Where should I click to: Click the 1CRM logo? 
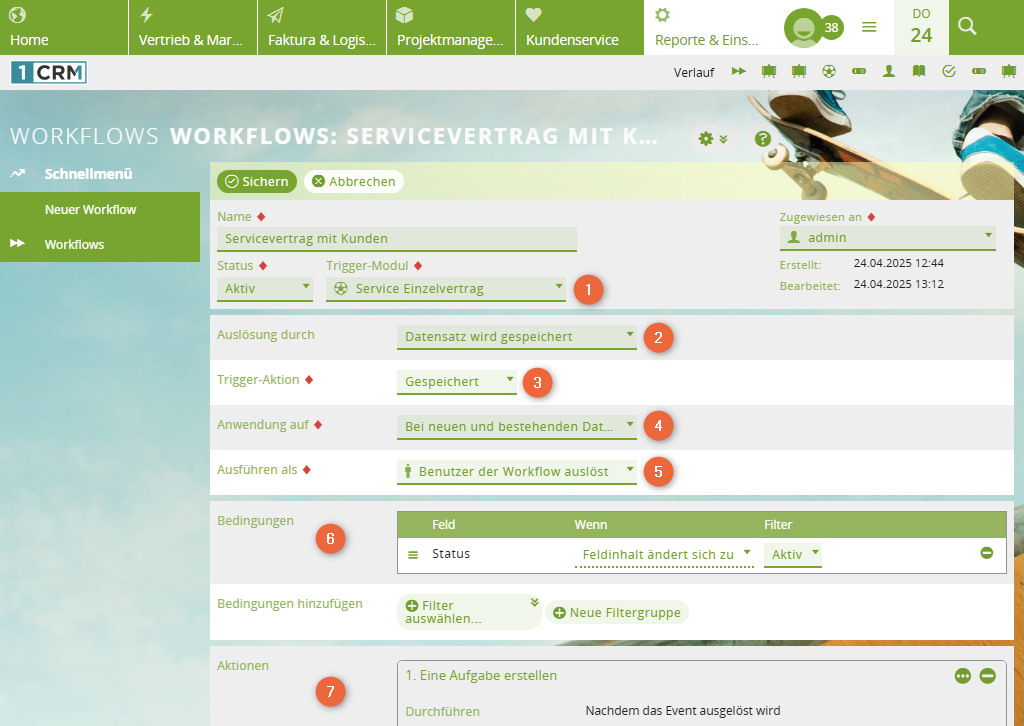[49, 72]
